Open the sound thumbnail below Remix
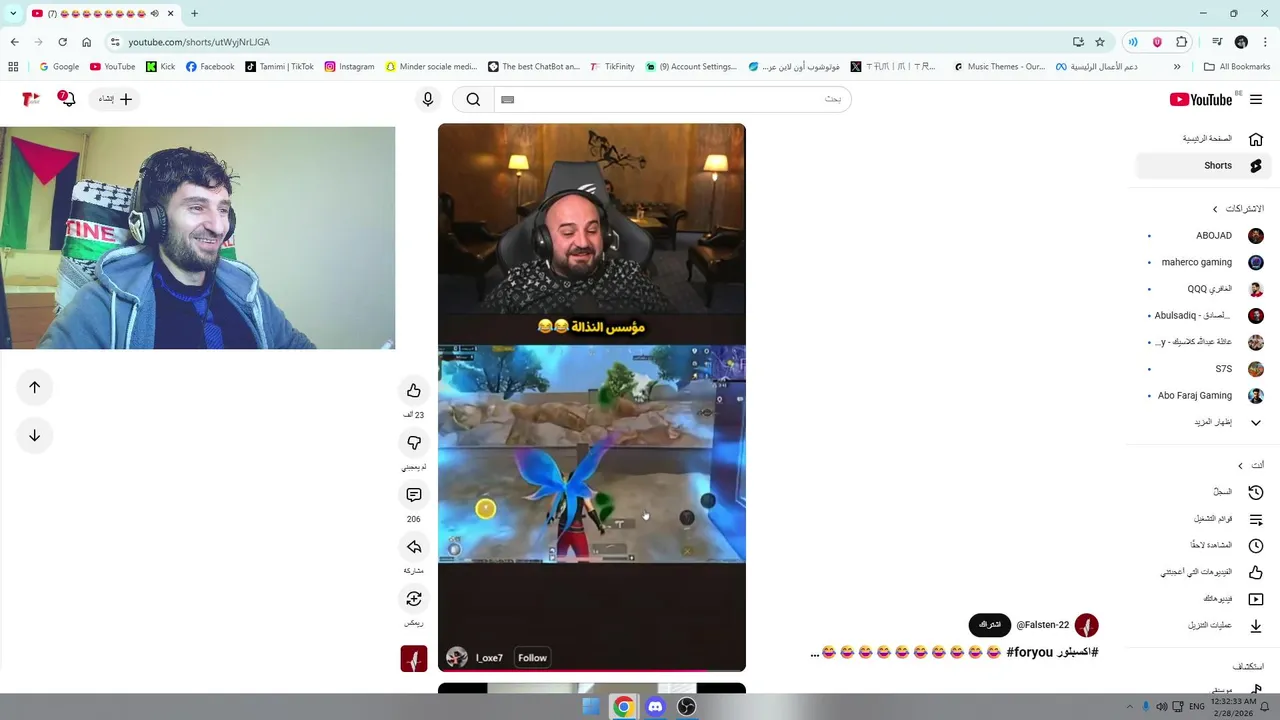 414,658
